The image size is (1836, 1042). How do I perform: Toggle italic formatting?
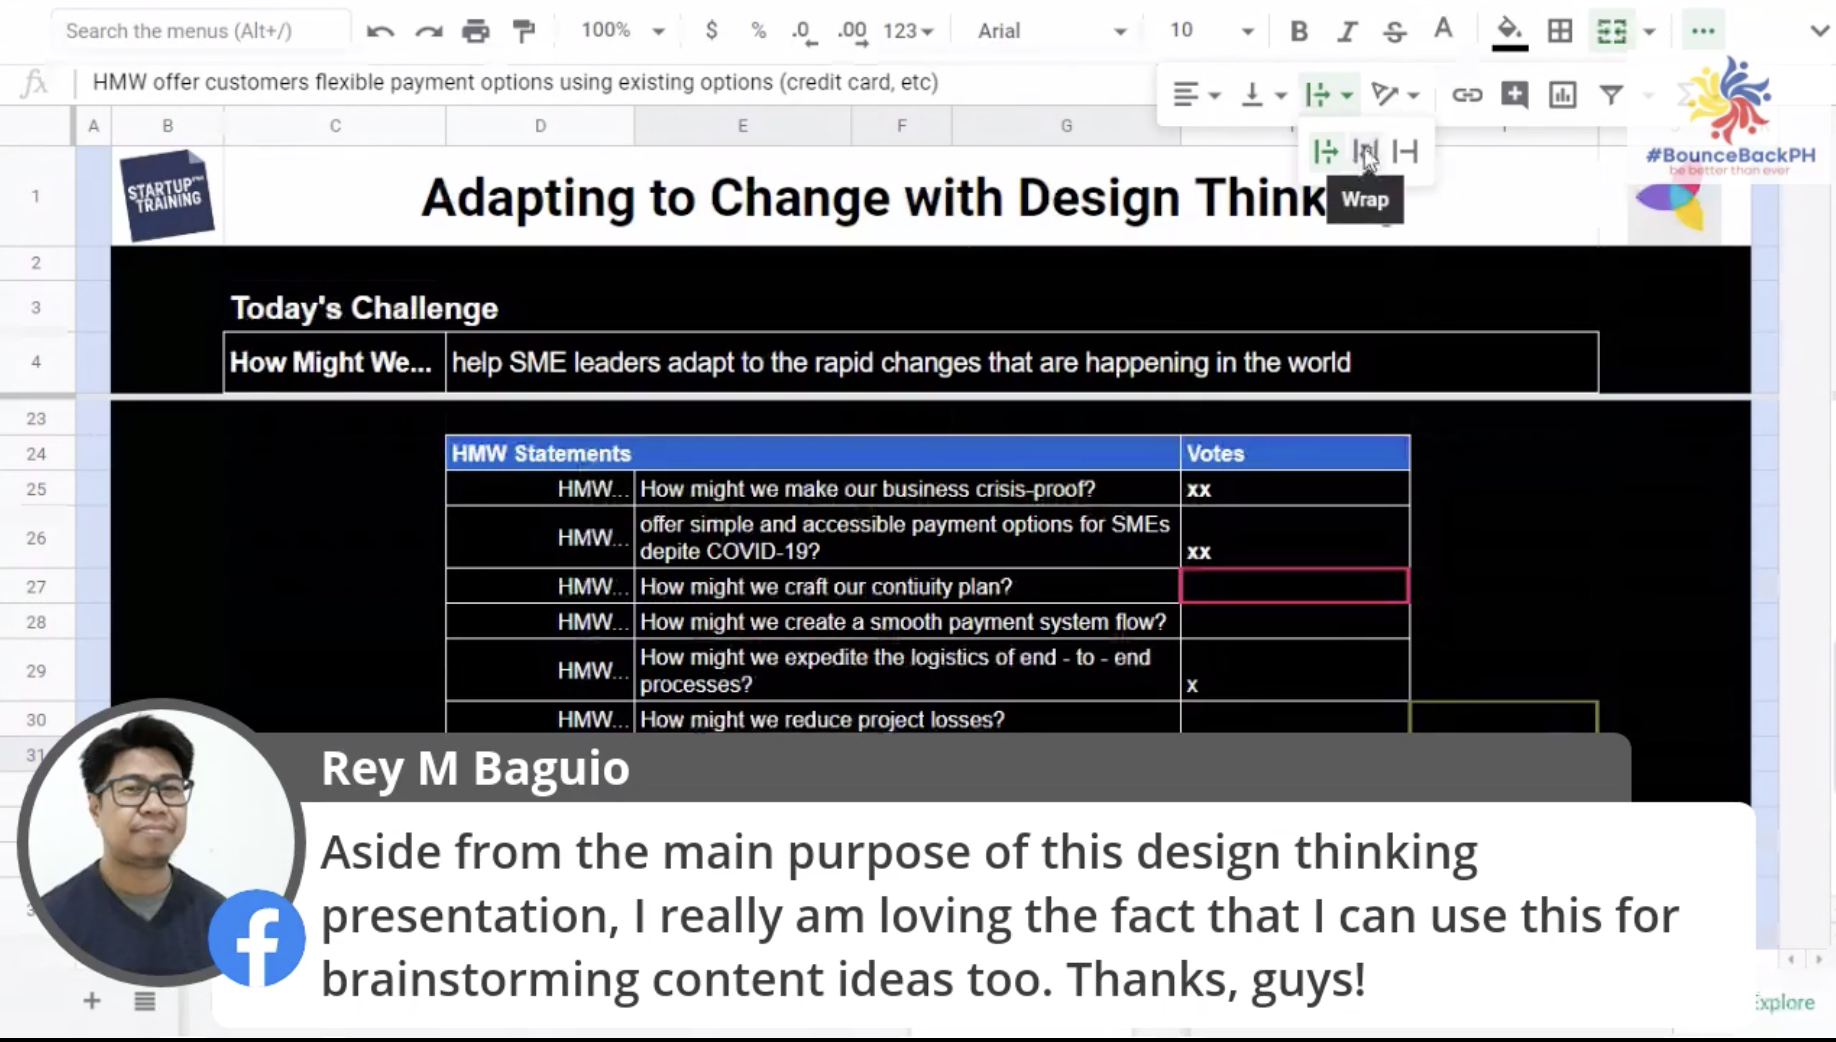[x=1347, y=31]
